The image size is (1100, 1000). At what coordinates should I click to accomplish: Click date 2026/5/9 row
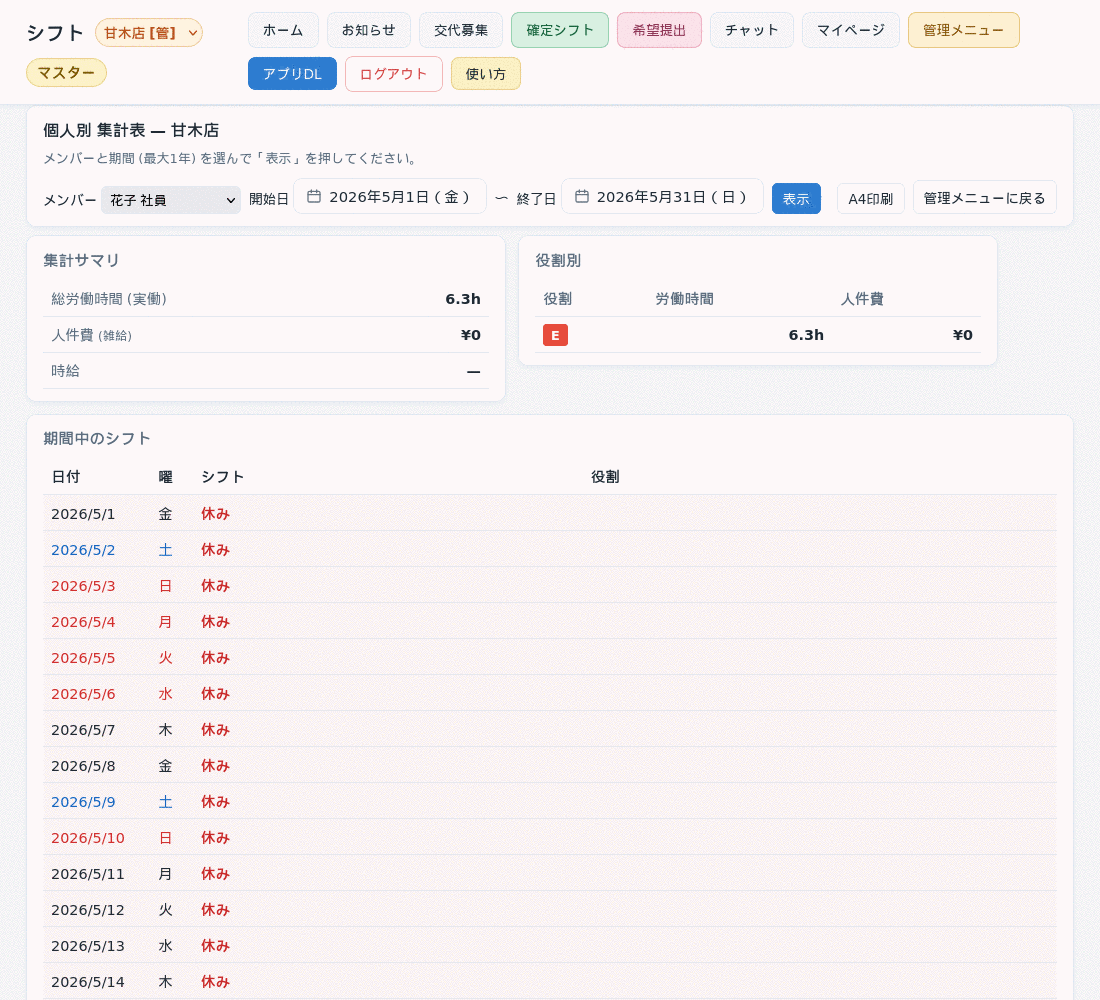(549, 801)
